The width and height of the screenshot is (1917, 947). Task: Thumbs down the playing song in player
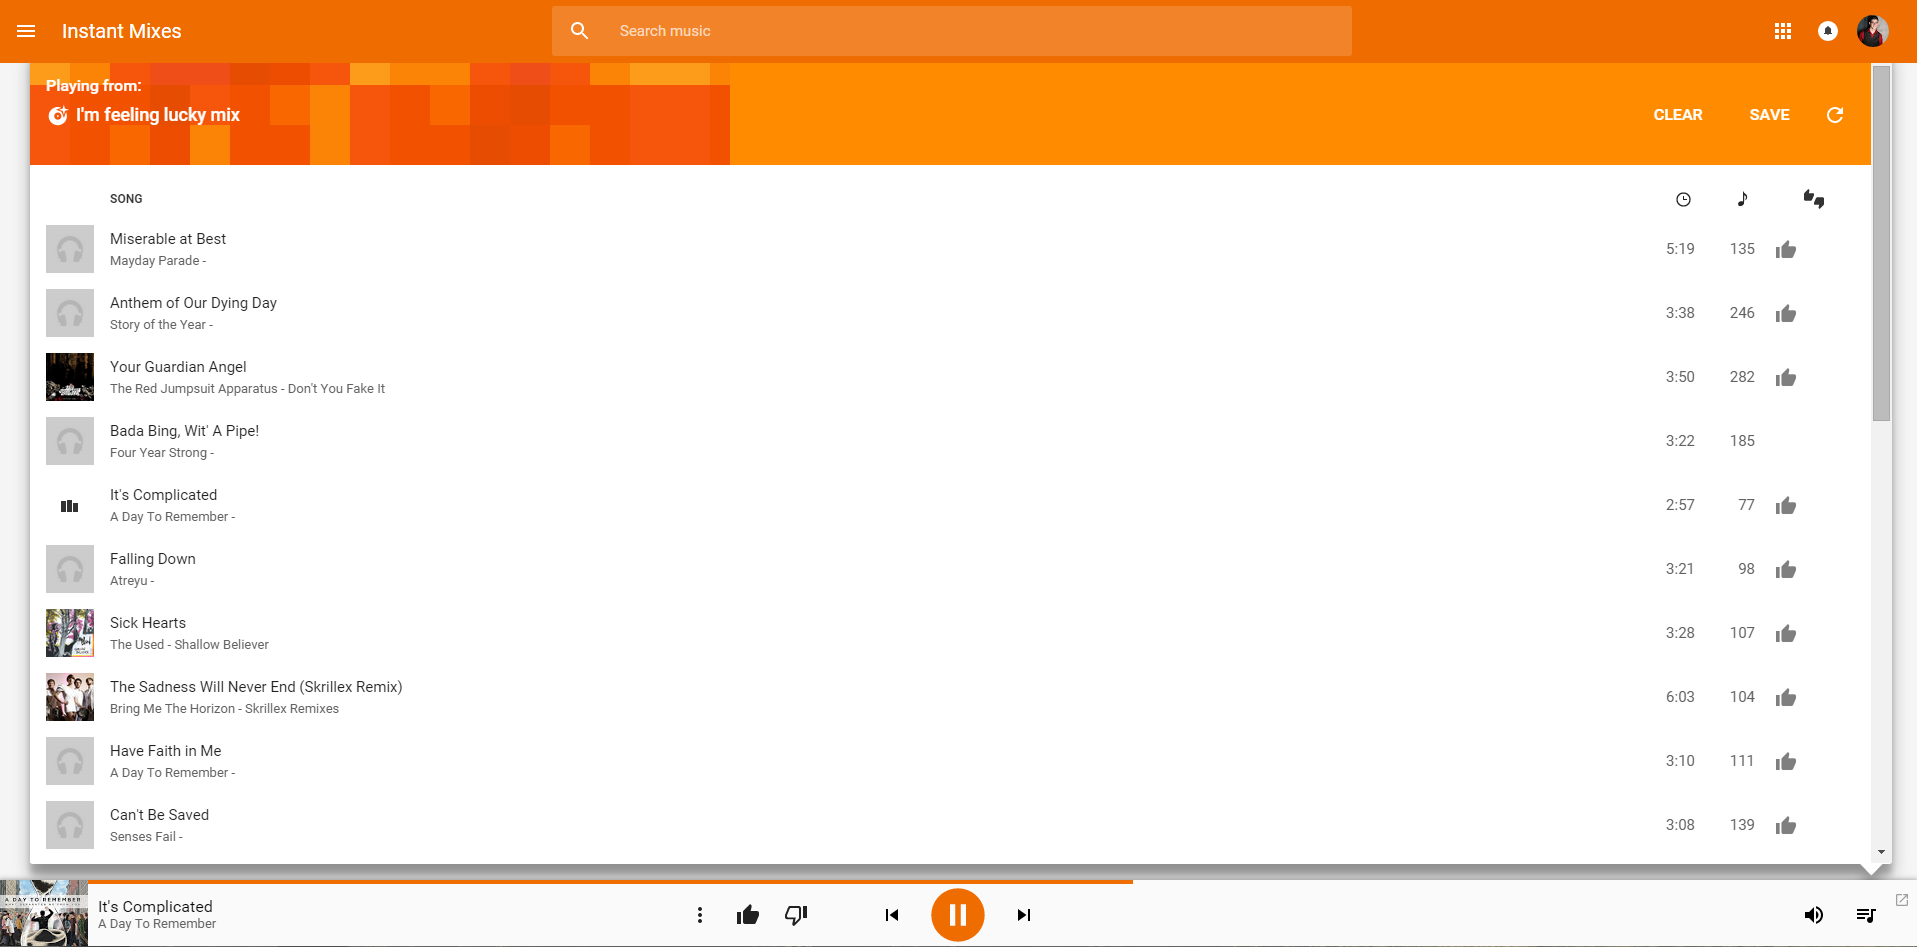tap(796, 915)
